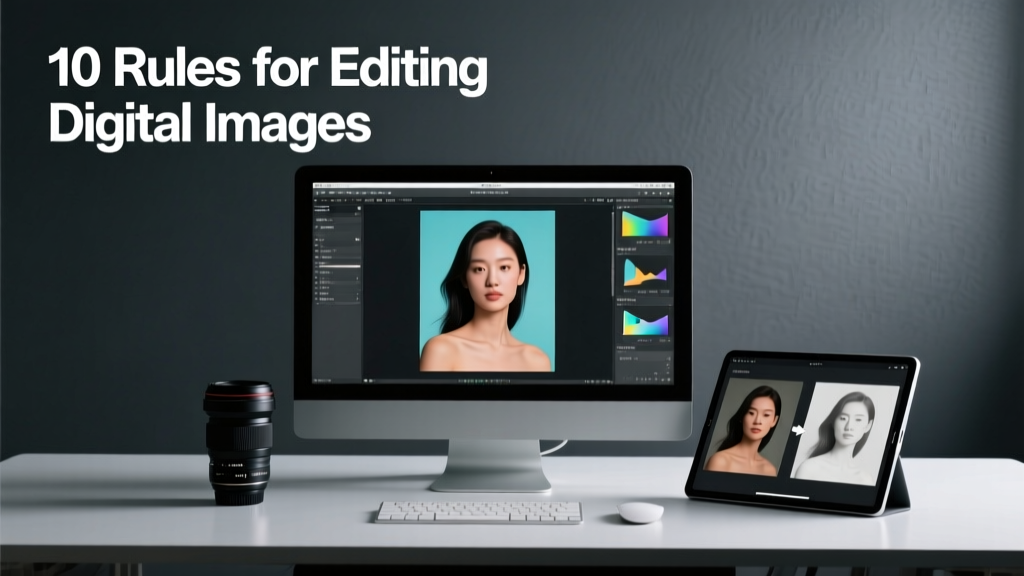Tap the grayscale portrait on the tablet
The height and width of the screenshot is (576, 1024).
point(845,434)
